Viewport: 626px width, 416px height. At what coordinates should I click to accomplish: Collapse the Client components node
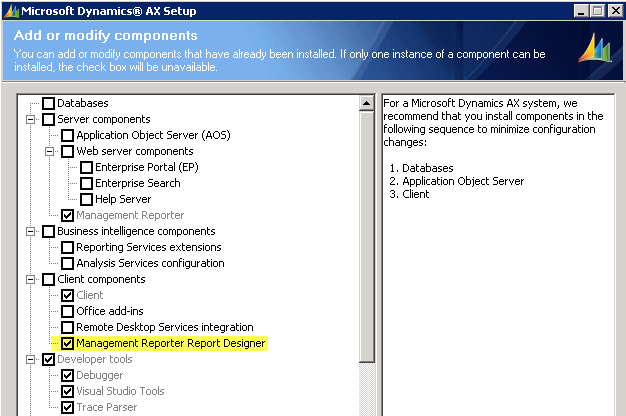(30, 279)
